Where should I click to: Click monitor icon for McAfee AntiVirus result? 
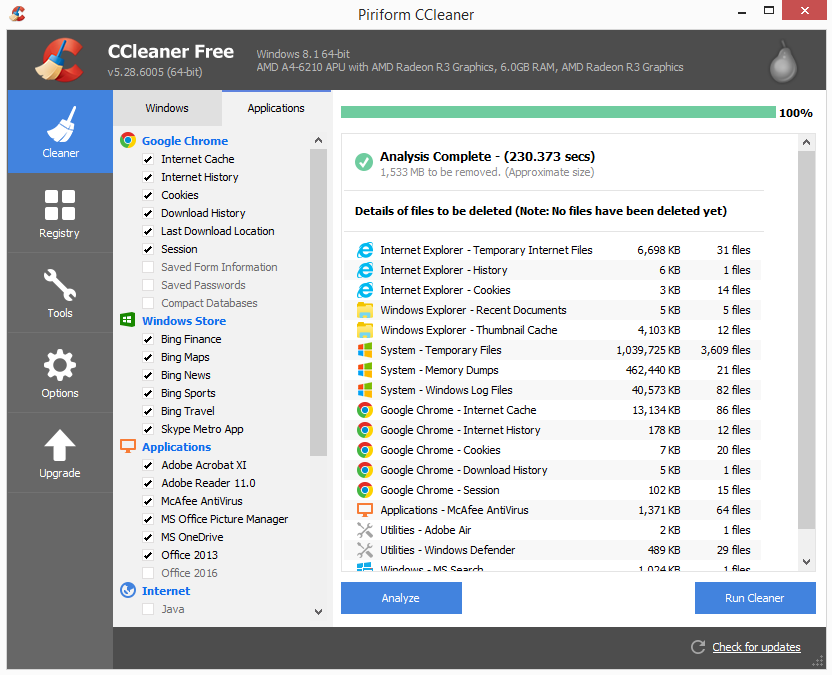[x=365, y=509]
